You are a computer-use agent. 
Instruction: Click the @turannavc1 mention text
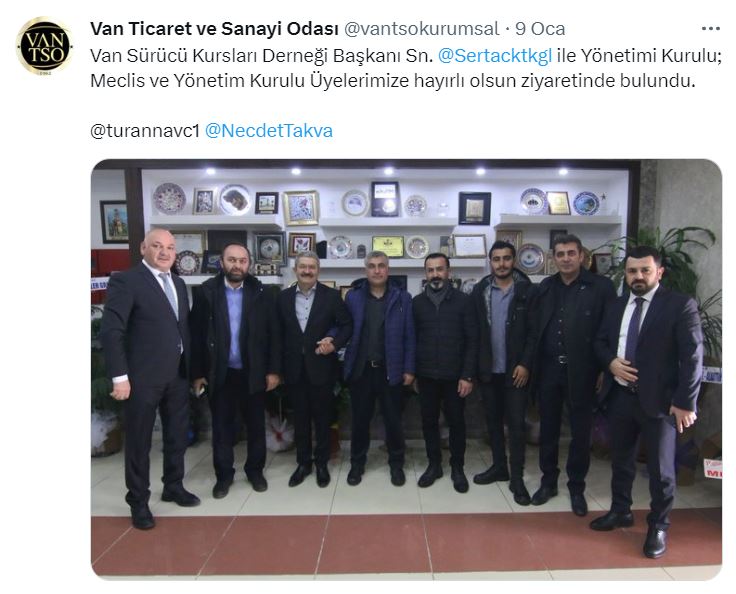(145, 131)
